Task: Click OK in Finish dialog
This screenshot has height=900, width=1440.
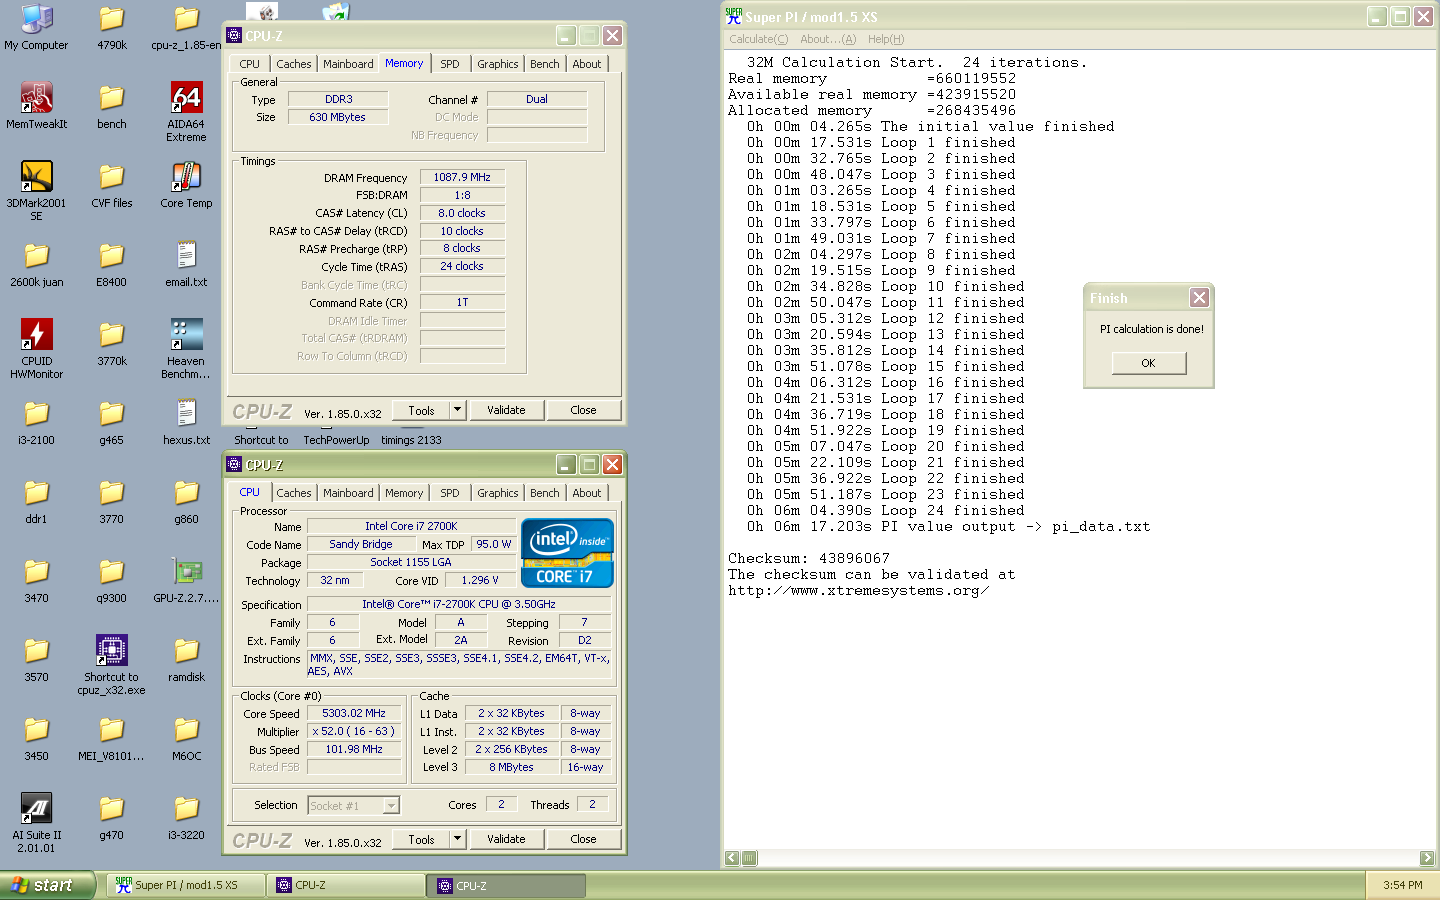Action: (x=1149, y=363)
